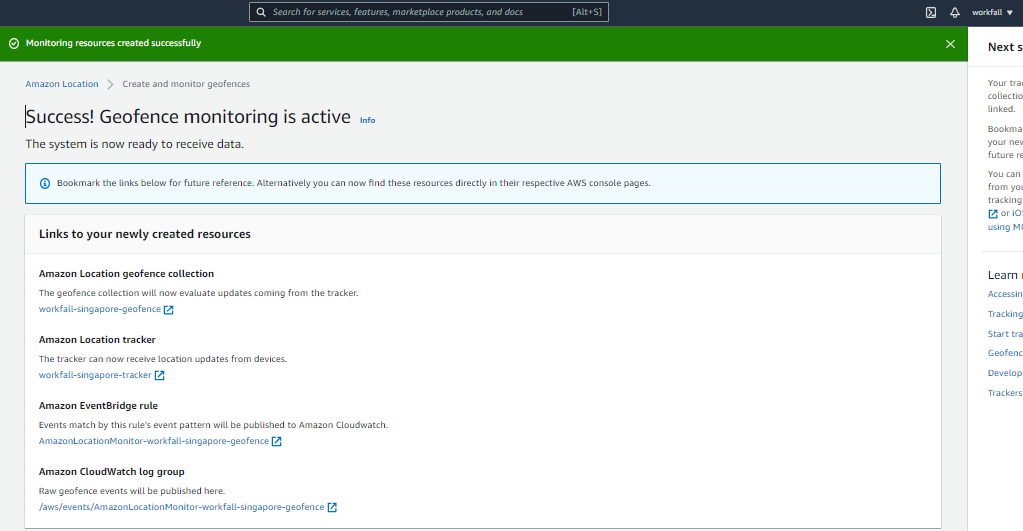The image size is (1023, 531).
Task: Click the 'Success! Geofence monitoring is active' heading
Action: pyautogui.click(x=188, y=117)
